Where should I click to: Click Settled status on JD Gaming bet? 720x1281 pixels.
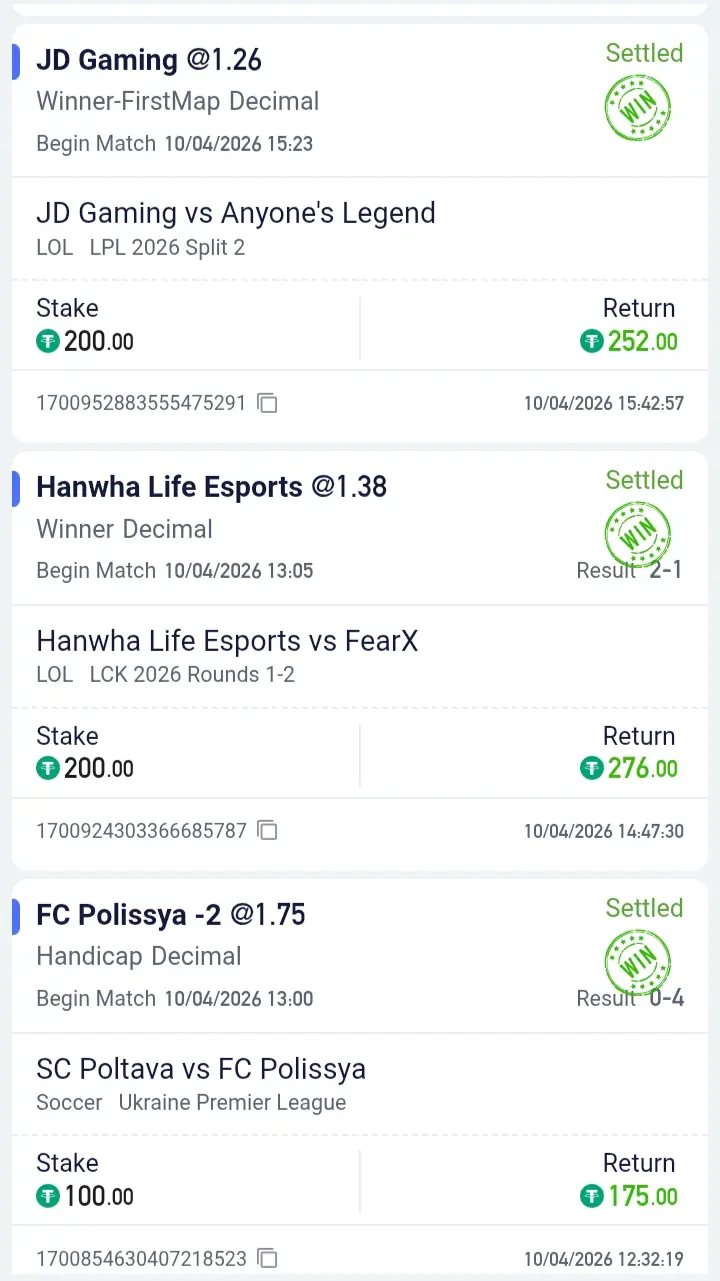pos(644,53)
